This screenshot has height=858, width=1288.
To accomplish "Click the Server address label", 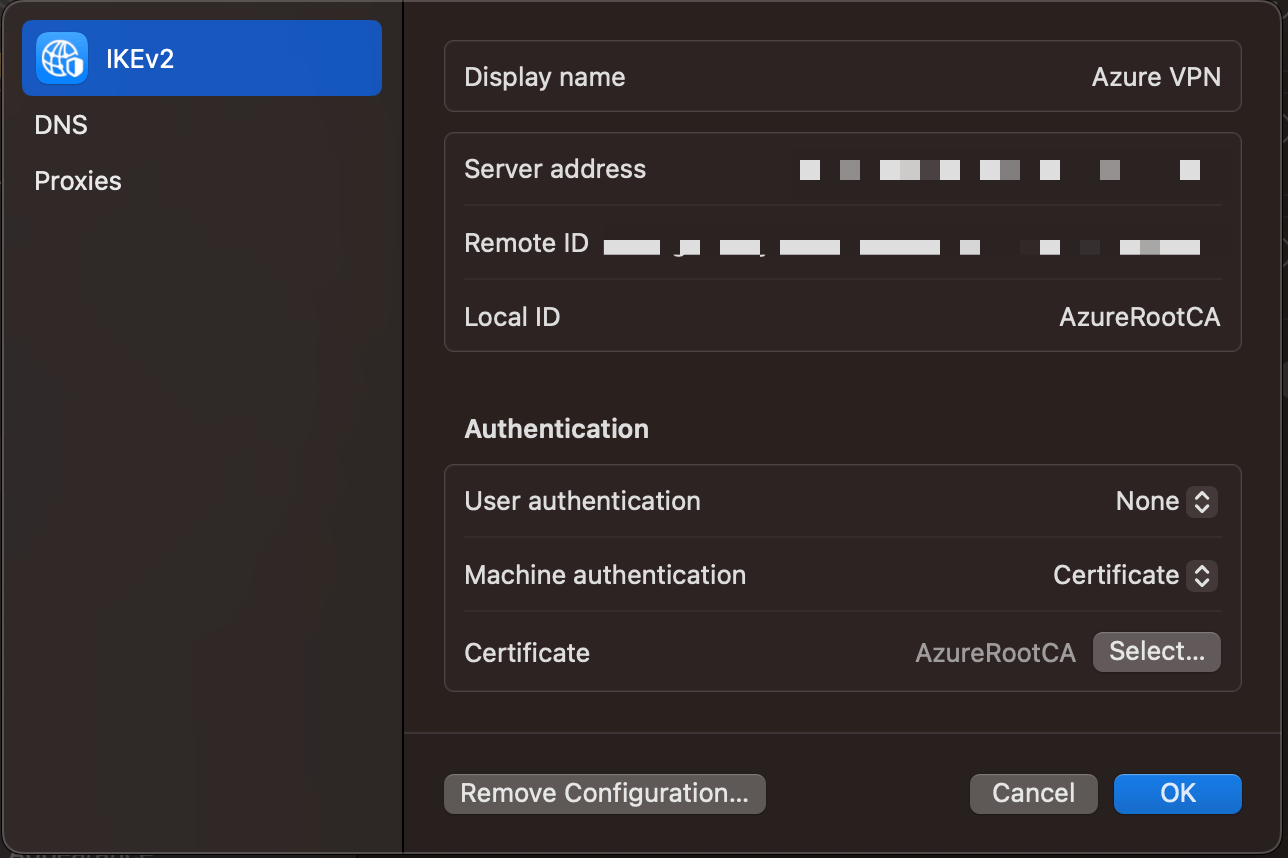I will pos(555,169).
